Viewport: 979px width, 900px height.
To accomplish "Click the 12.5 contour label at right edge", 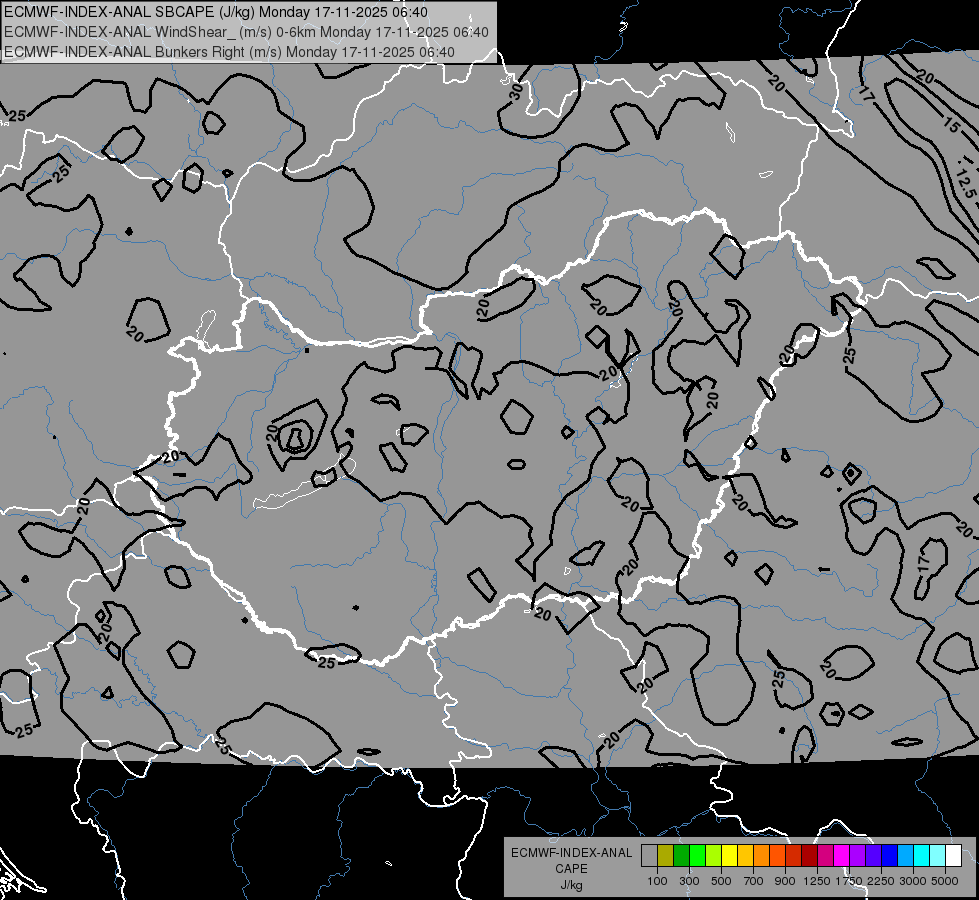I will [965, 183].
